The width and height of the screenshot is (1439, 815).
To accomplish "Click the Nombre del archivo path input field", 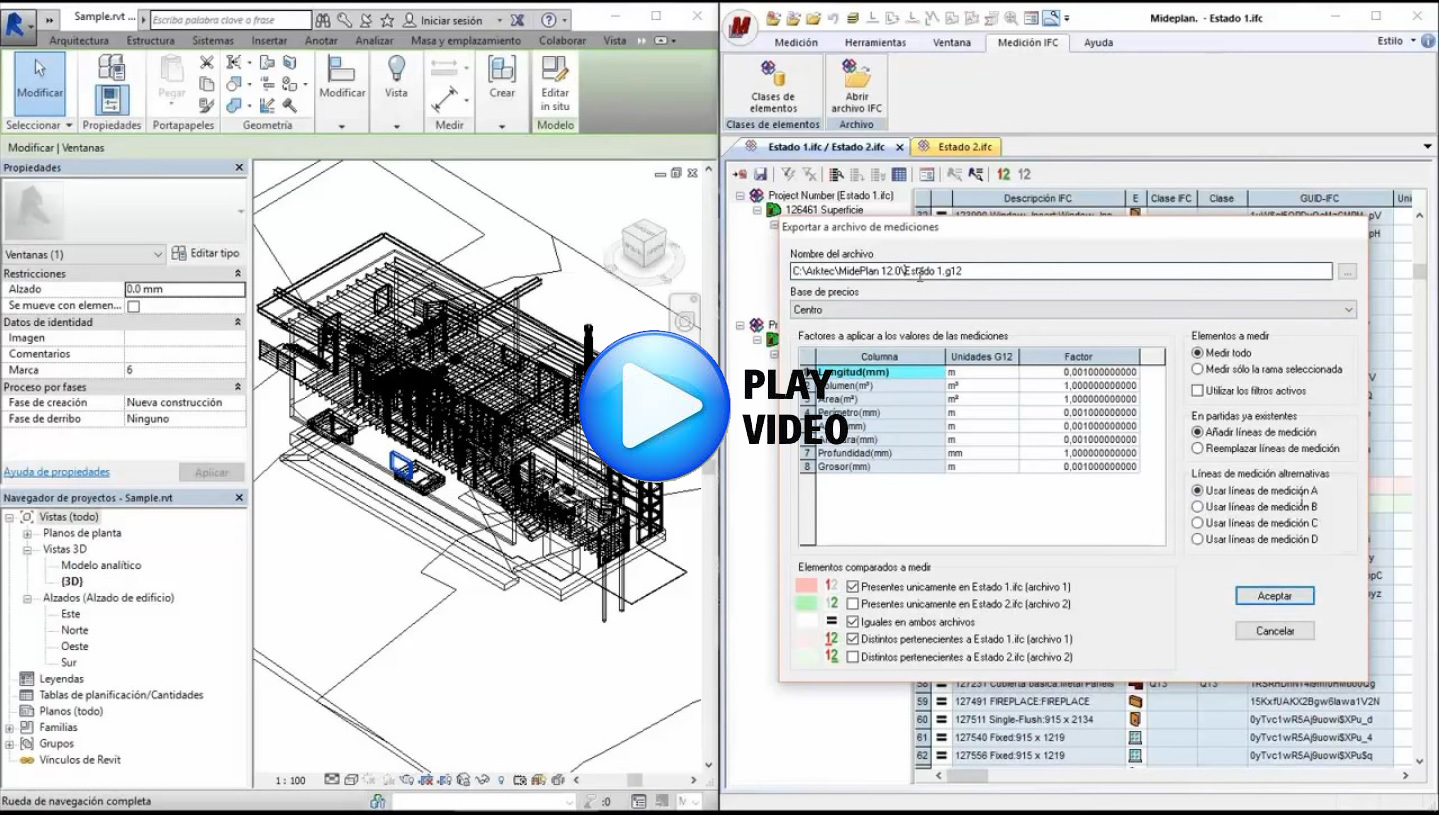I will click(1061, 271).
